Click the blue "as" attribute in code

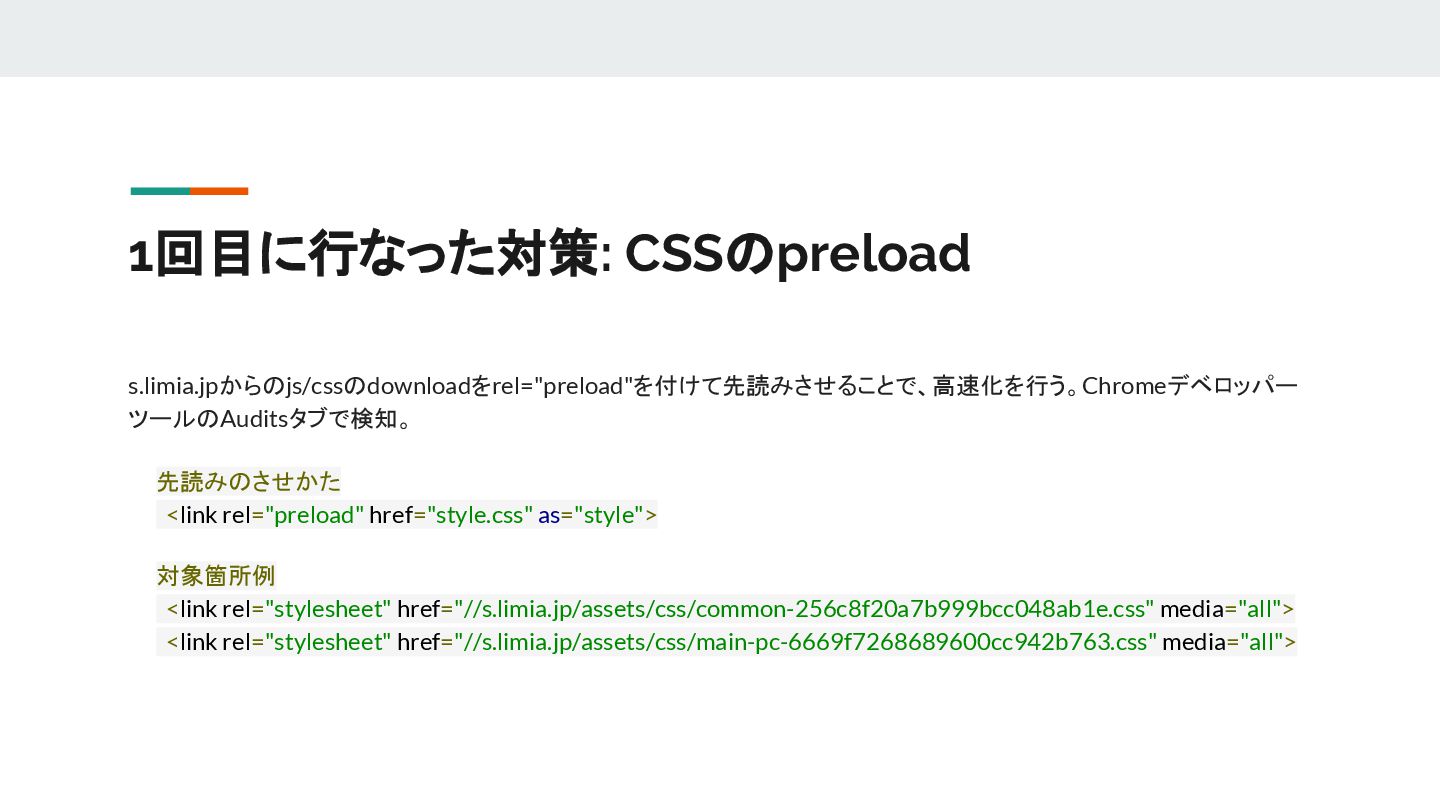click(549, 515)
